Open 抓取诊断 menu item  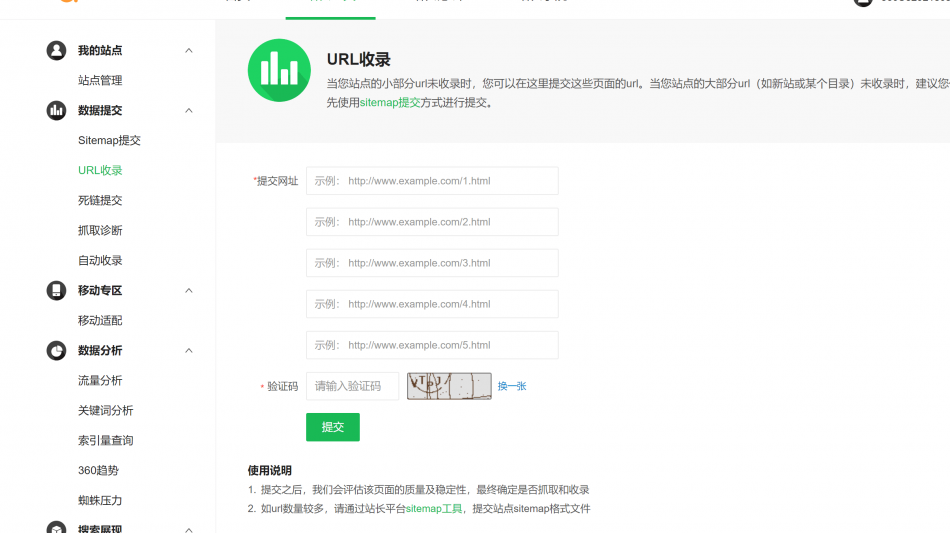coord(100,230)
